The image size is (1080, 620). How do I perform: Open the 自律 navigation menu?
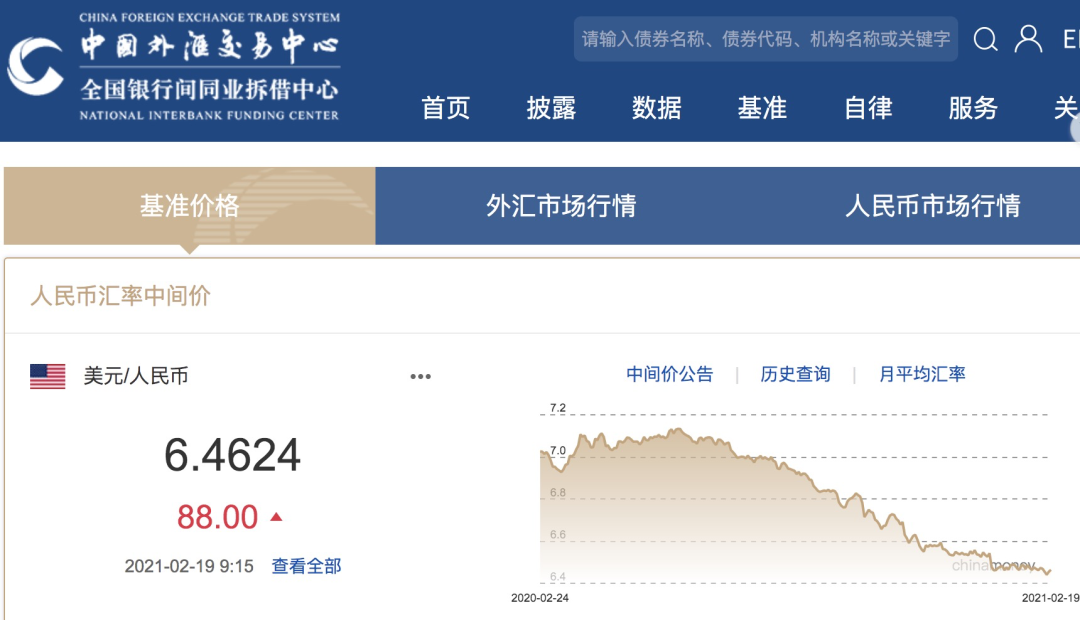click(868, 108)
